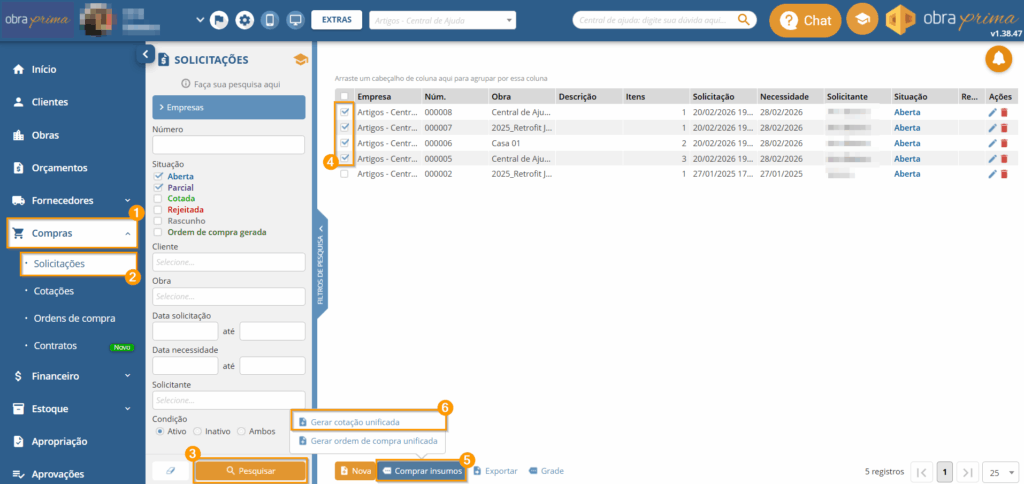Select the Inativo condition radio button
1024x484 pixels.
197,431
